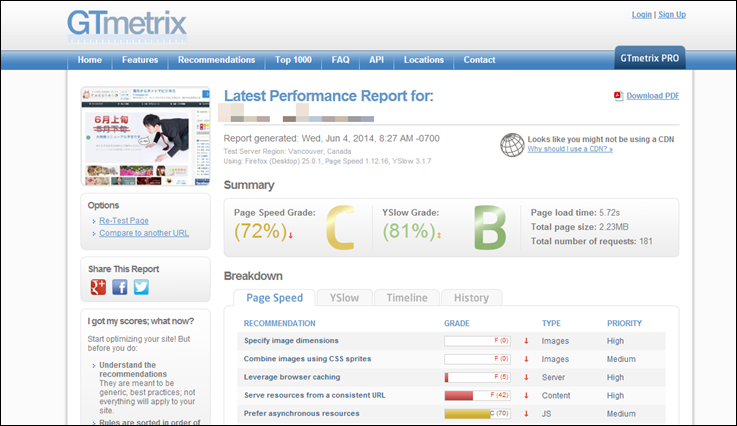Share the report on Facebook

120,287
